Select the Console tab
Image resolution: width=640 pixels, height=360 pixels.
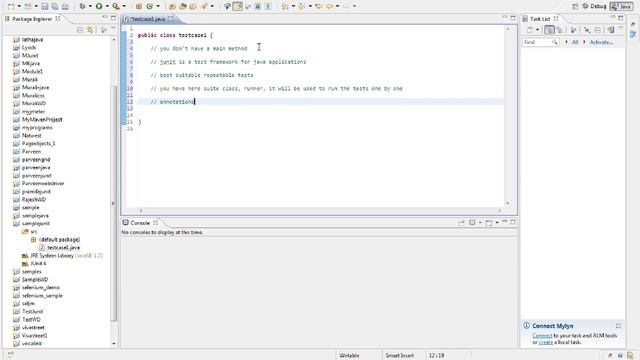pos(140,223)
